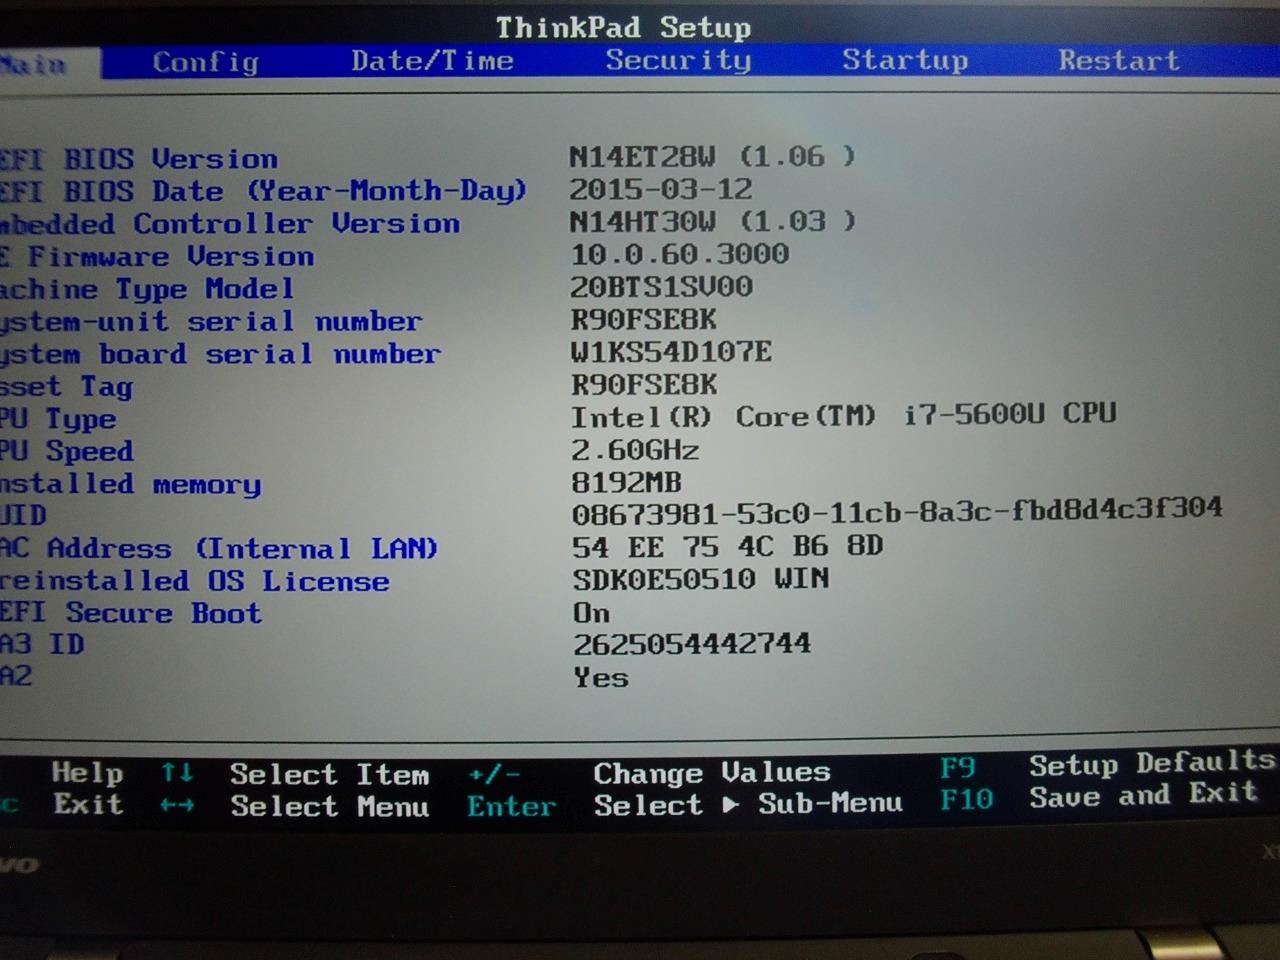Click the left-right arrows Select Menu icon
Screen dimensions: 1280x960
point(177,804)
